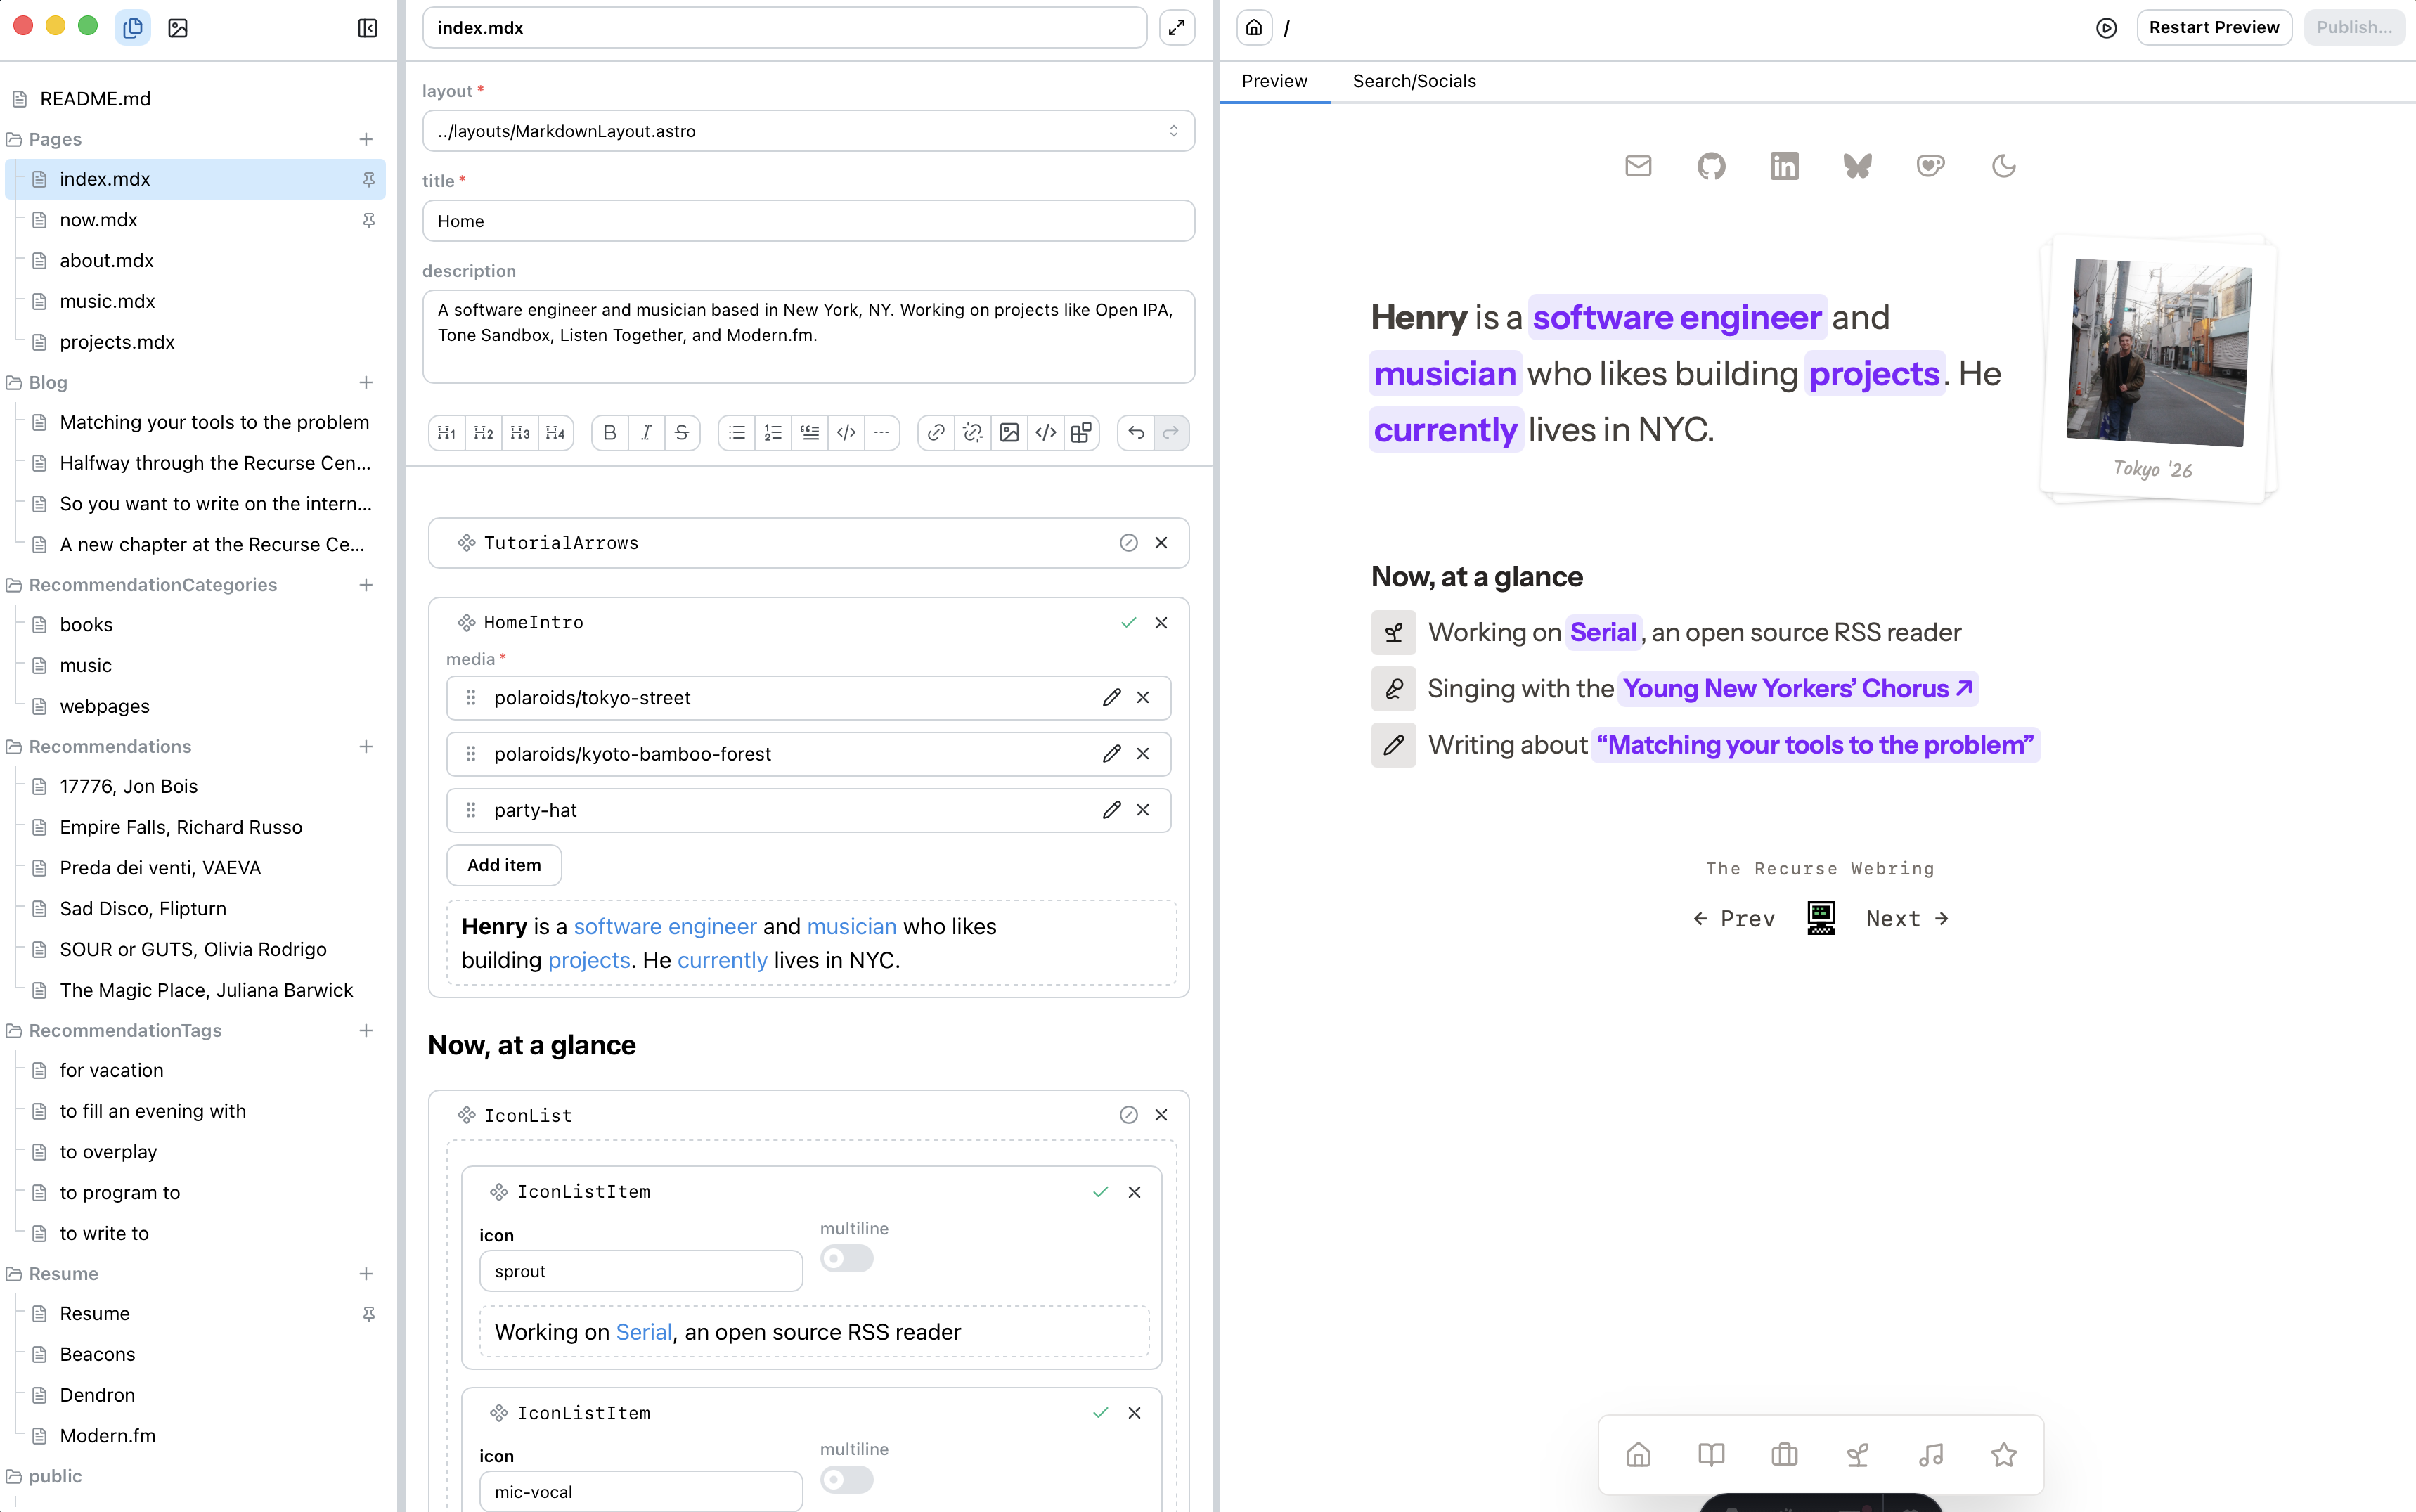This screenshot has height=1512, width=2416.
Task: Toggle multiline for the mic-vocal IconListItem
Action: click(x=846, y=1479)
